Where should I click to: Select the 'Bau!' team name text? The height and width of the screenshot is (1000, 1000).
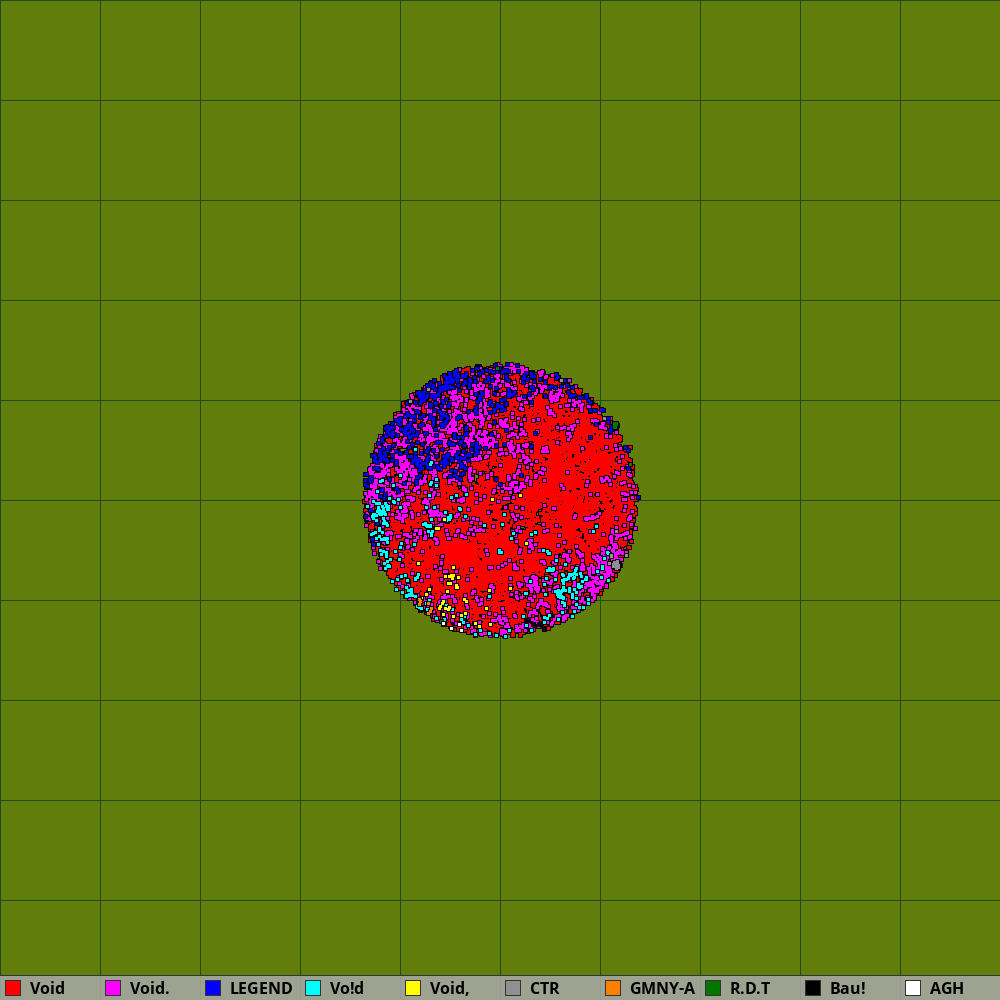(x=848, y=988)
